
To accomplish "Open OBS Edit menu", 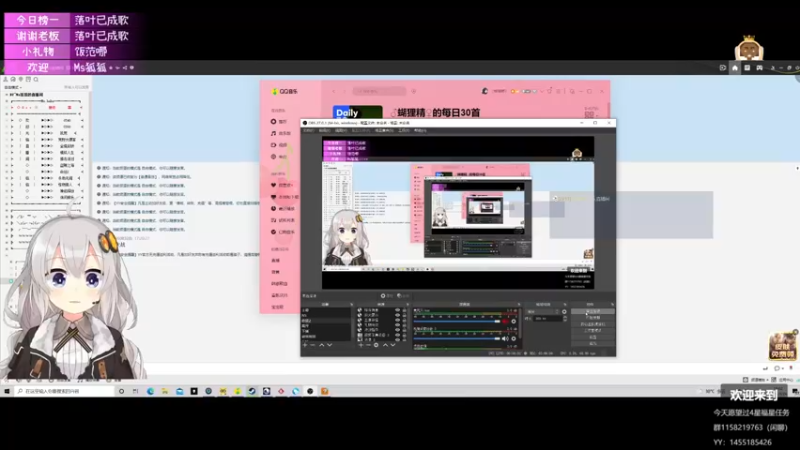I will click(325, 131).
